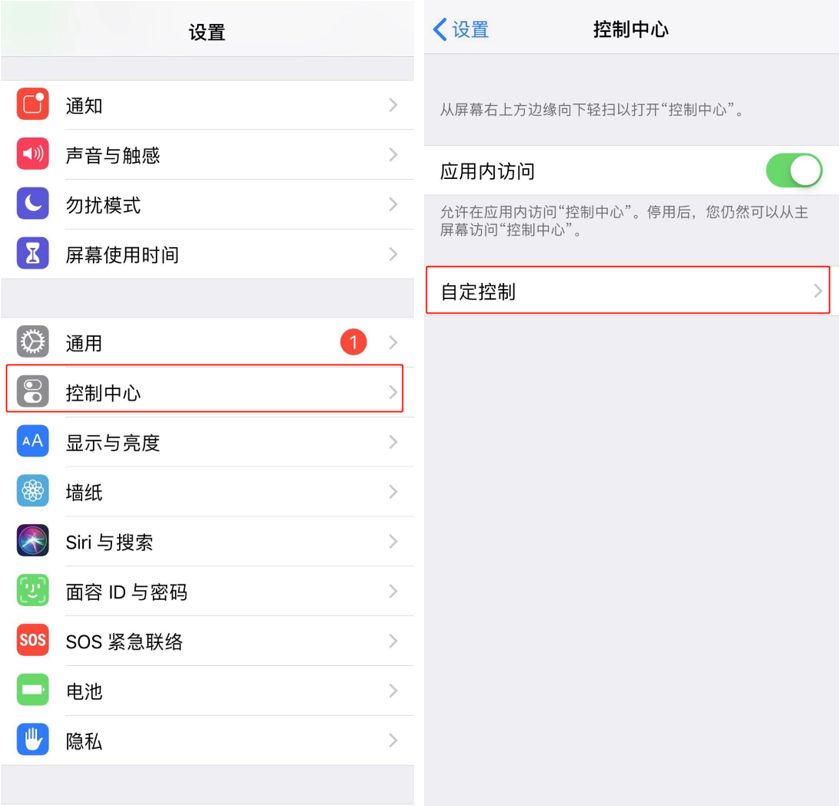The height and width of the screenshot is (806, 840).
Task: Open the 控制中心 toggle-switch icon
Action: pos(33,391)
